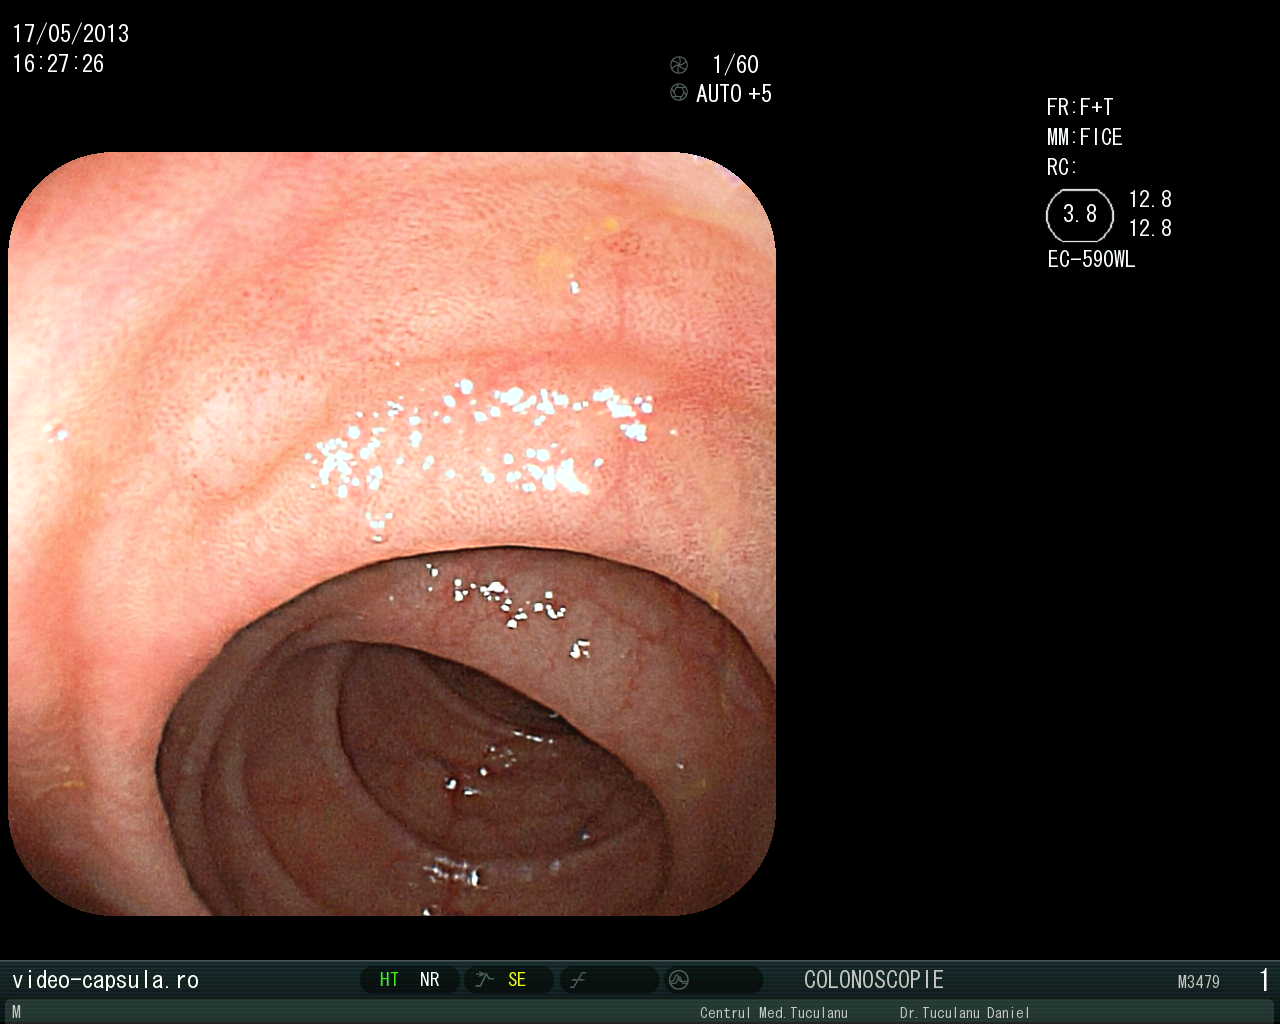Viewport: 1280px width, 1024px height.
Task: Click the 3.8 channel diameter scope icon
Action: 1080,215
